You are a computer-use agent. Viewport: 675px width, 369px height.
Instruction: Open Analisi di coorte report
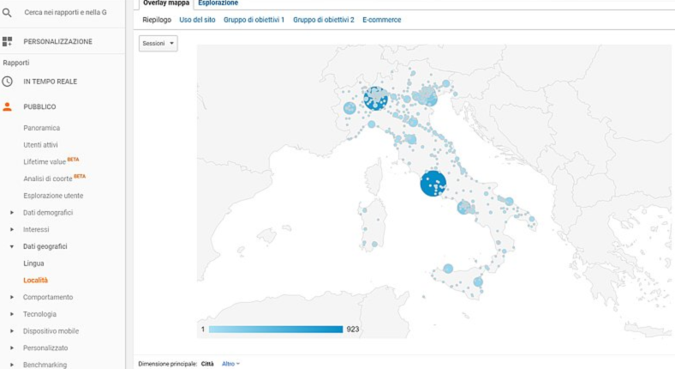pos(48,179)
